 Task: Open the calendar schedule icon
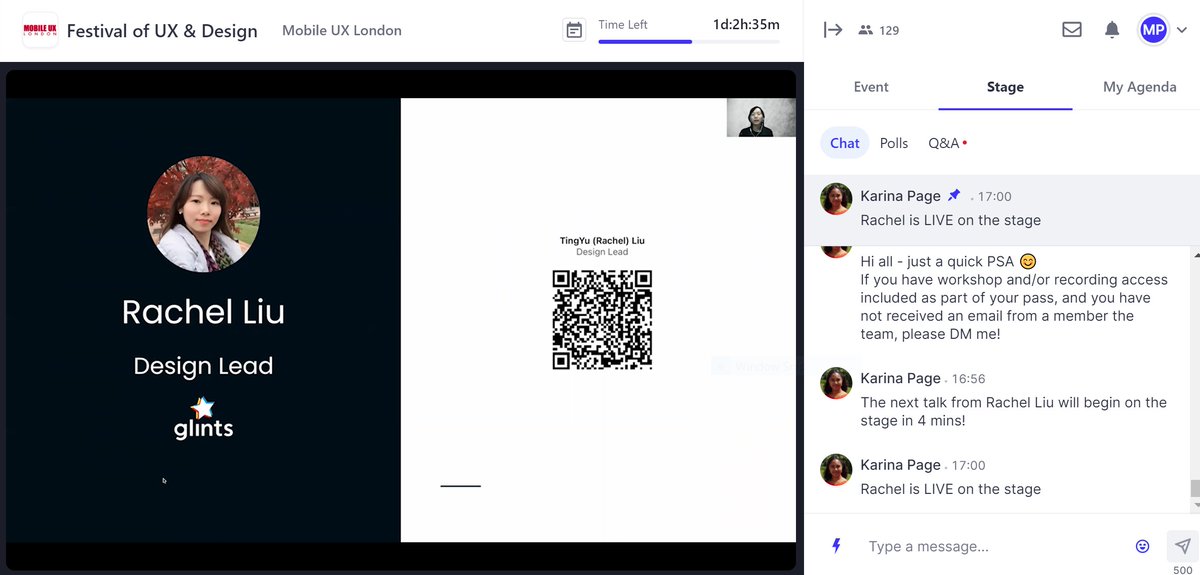pyautogui.click(x=574, y=30)
